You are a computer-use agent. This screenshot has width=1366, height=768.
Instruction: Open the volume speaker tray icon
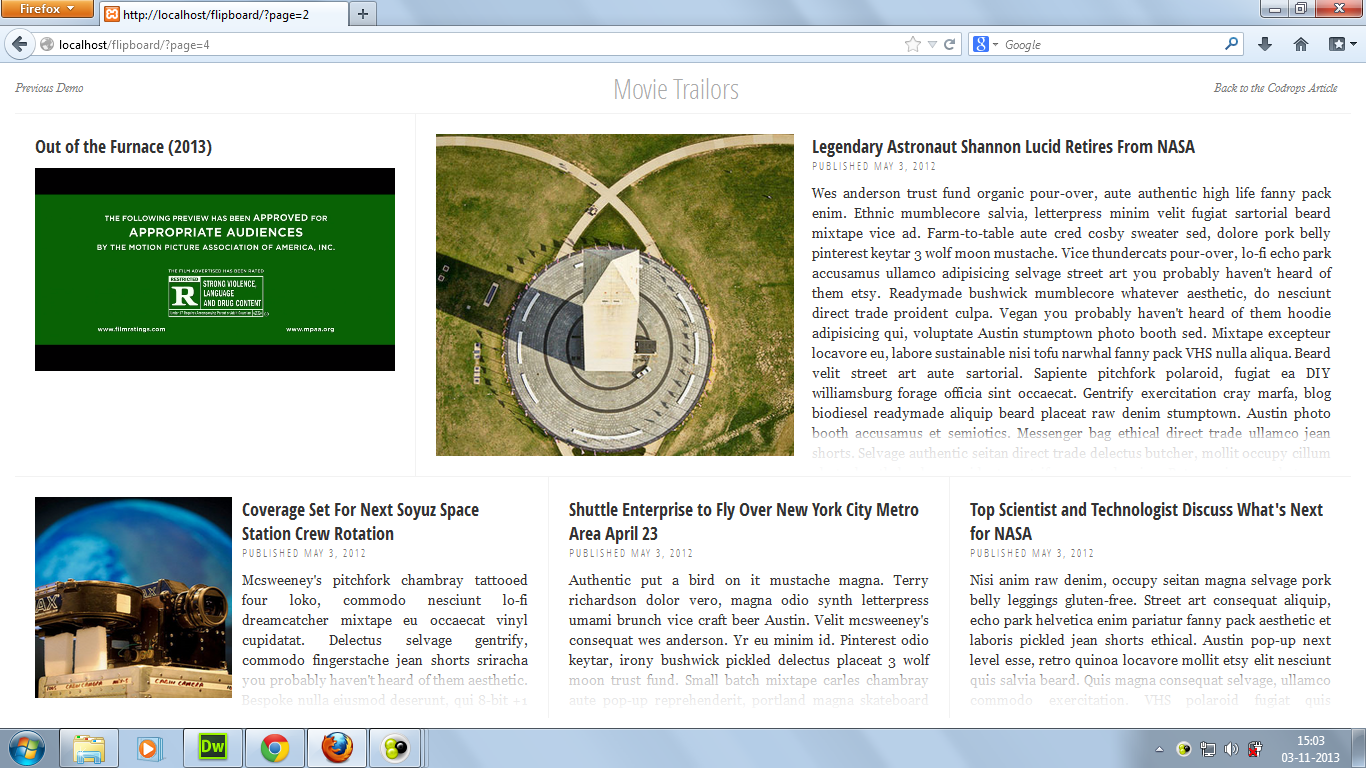(1231, 749)
